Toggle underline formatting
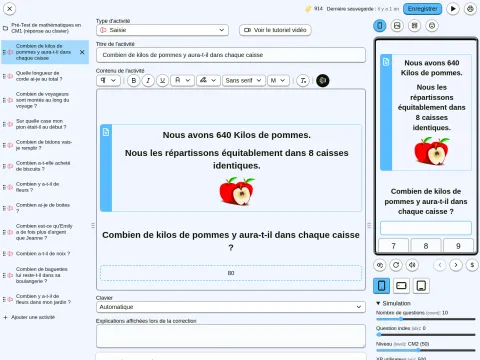This screenshot has height=360, width=480. [x=162, y=80]
